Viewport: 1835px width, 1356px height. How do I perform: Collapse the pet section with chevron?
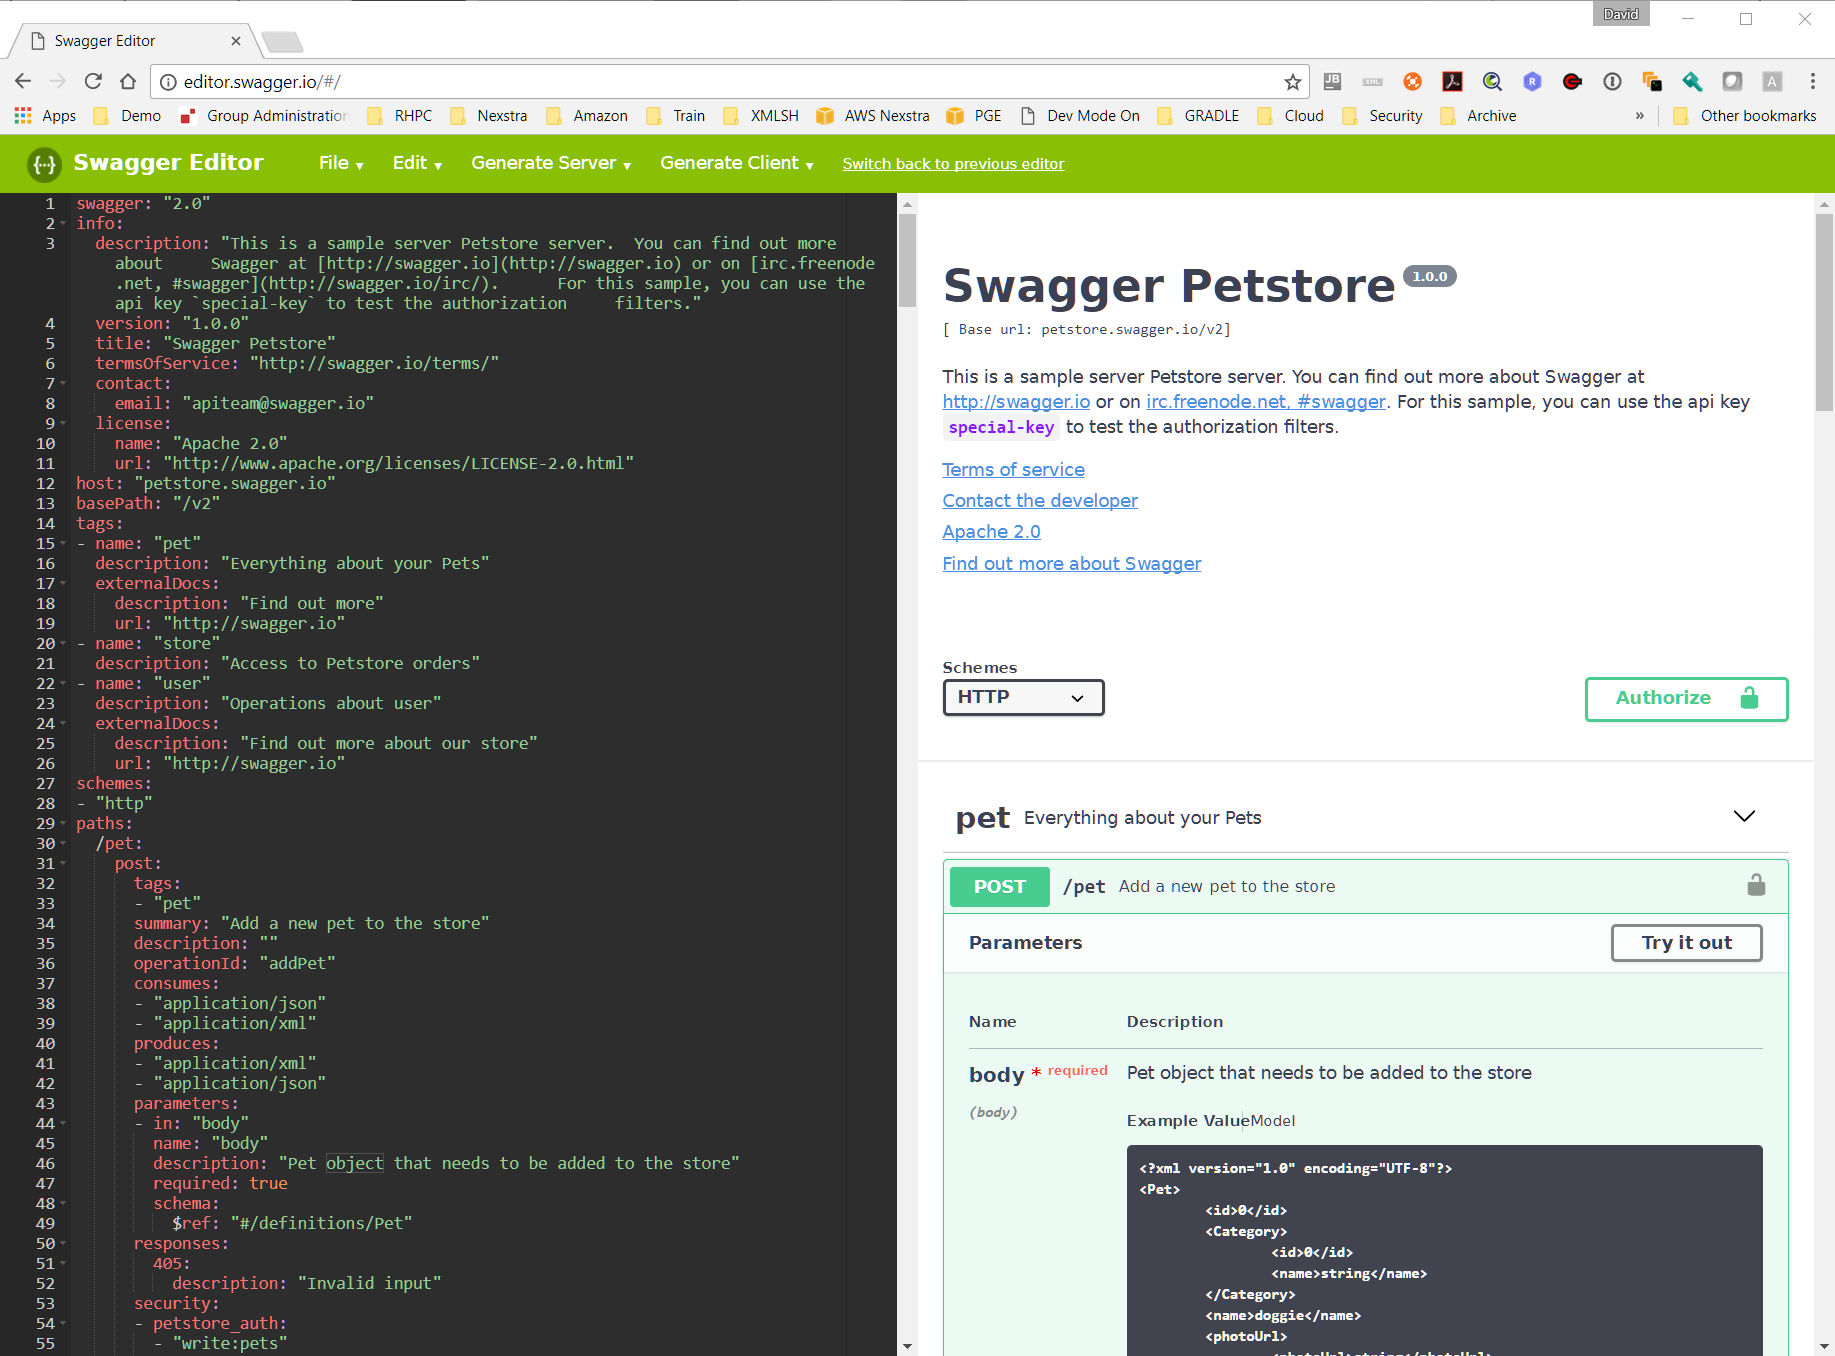pyautogui.click(x=1744, y=817)
